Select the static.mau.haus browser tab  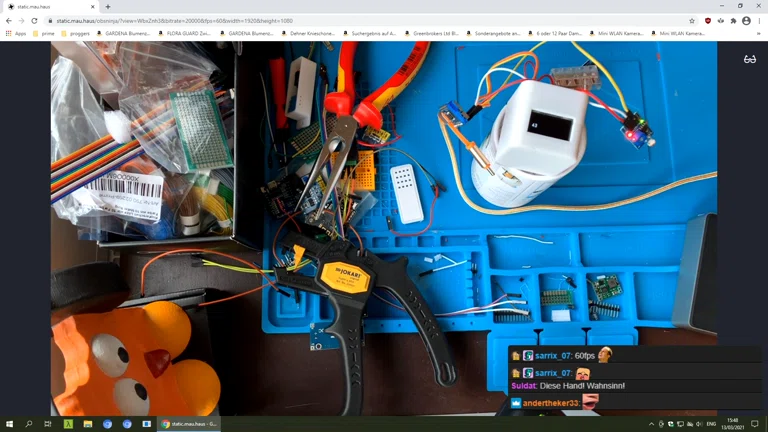[x=45, y=6]
